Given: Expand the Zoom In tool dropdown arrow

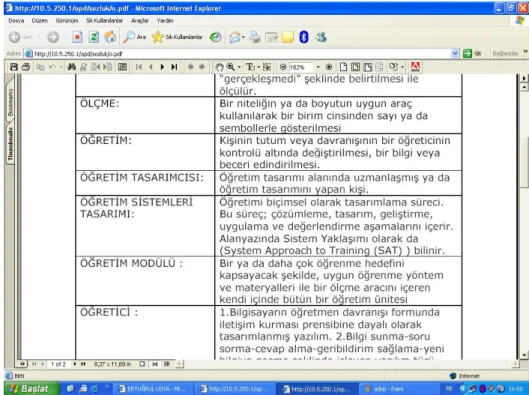Looking at the screenshot, I should point(239,67).
